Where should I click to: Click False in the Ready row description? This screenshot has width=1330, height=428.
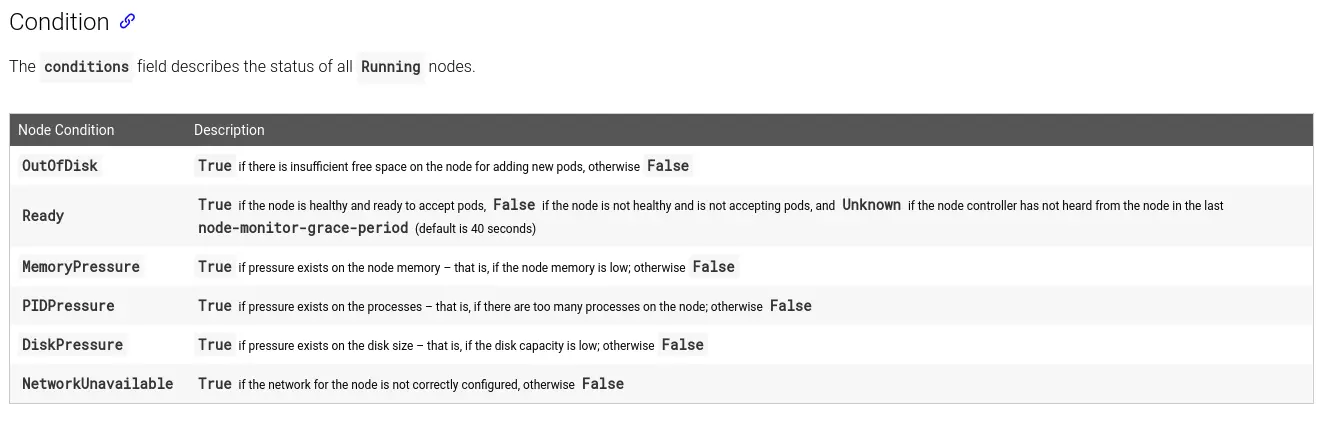pyautogui.click(x=514, y=205)
